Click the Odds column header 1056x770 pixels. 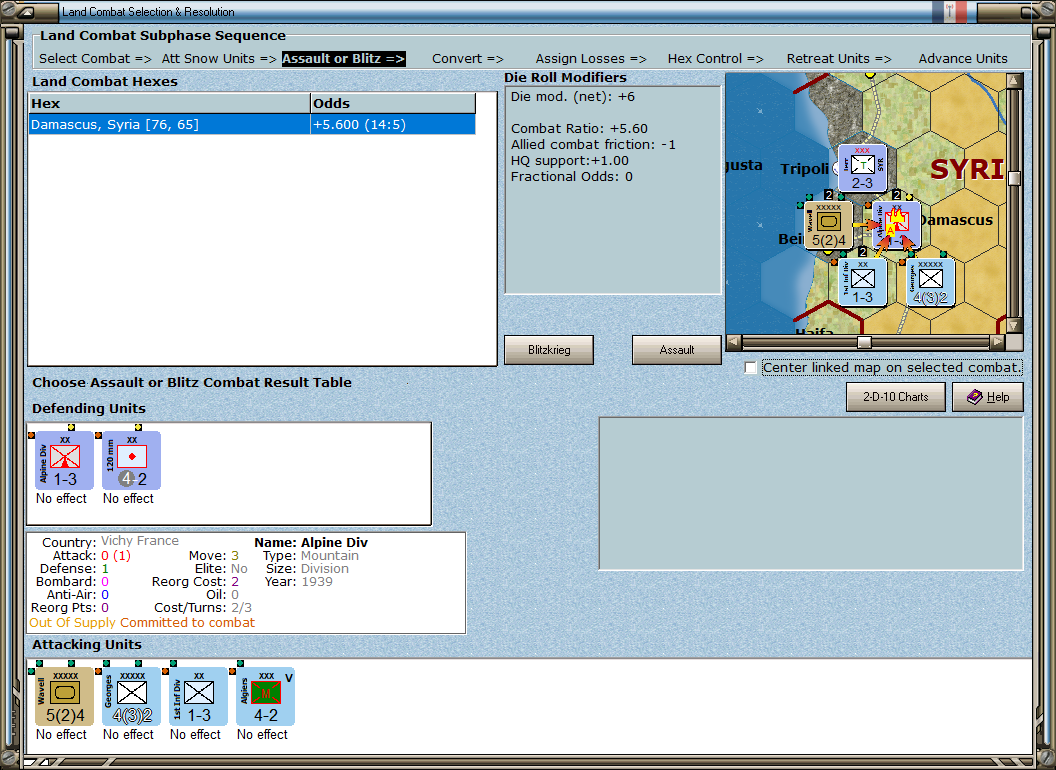[x=393, y=103]
